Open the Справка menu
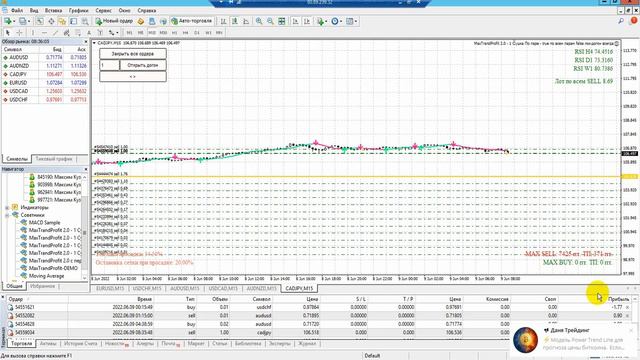This screenshot has width=640, height=360. pos(147,10)
